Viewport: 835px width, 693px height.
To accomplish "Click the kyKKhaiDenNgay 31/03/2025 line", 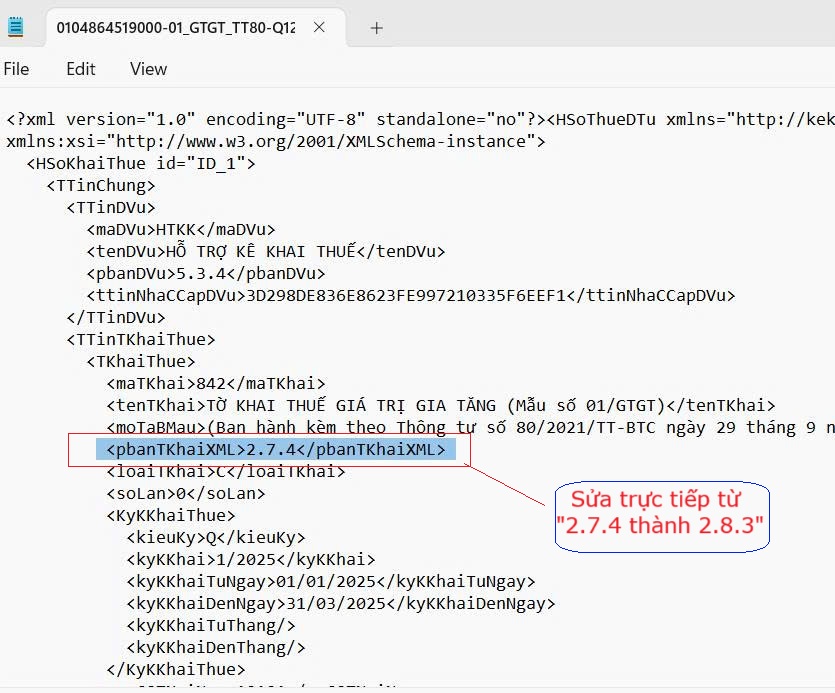I will tap(341, 604).
